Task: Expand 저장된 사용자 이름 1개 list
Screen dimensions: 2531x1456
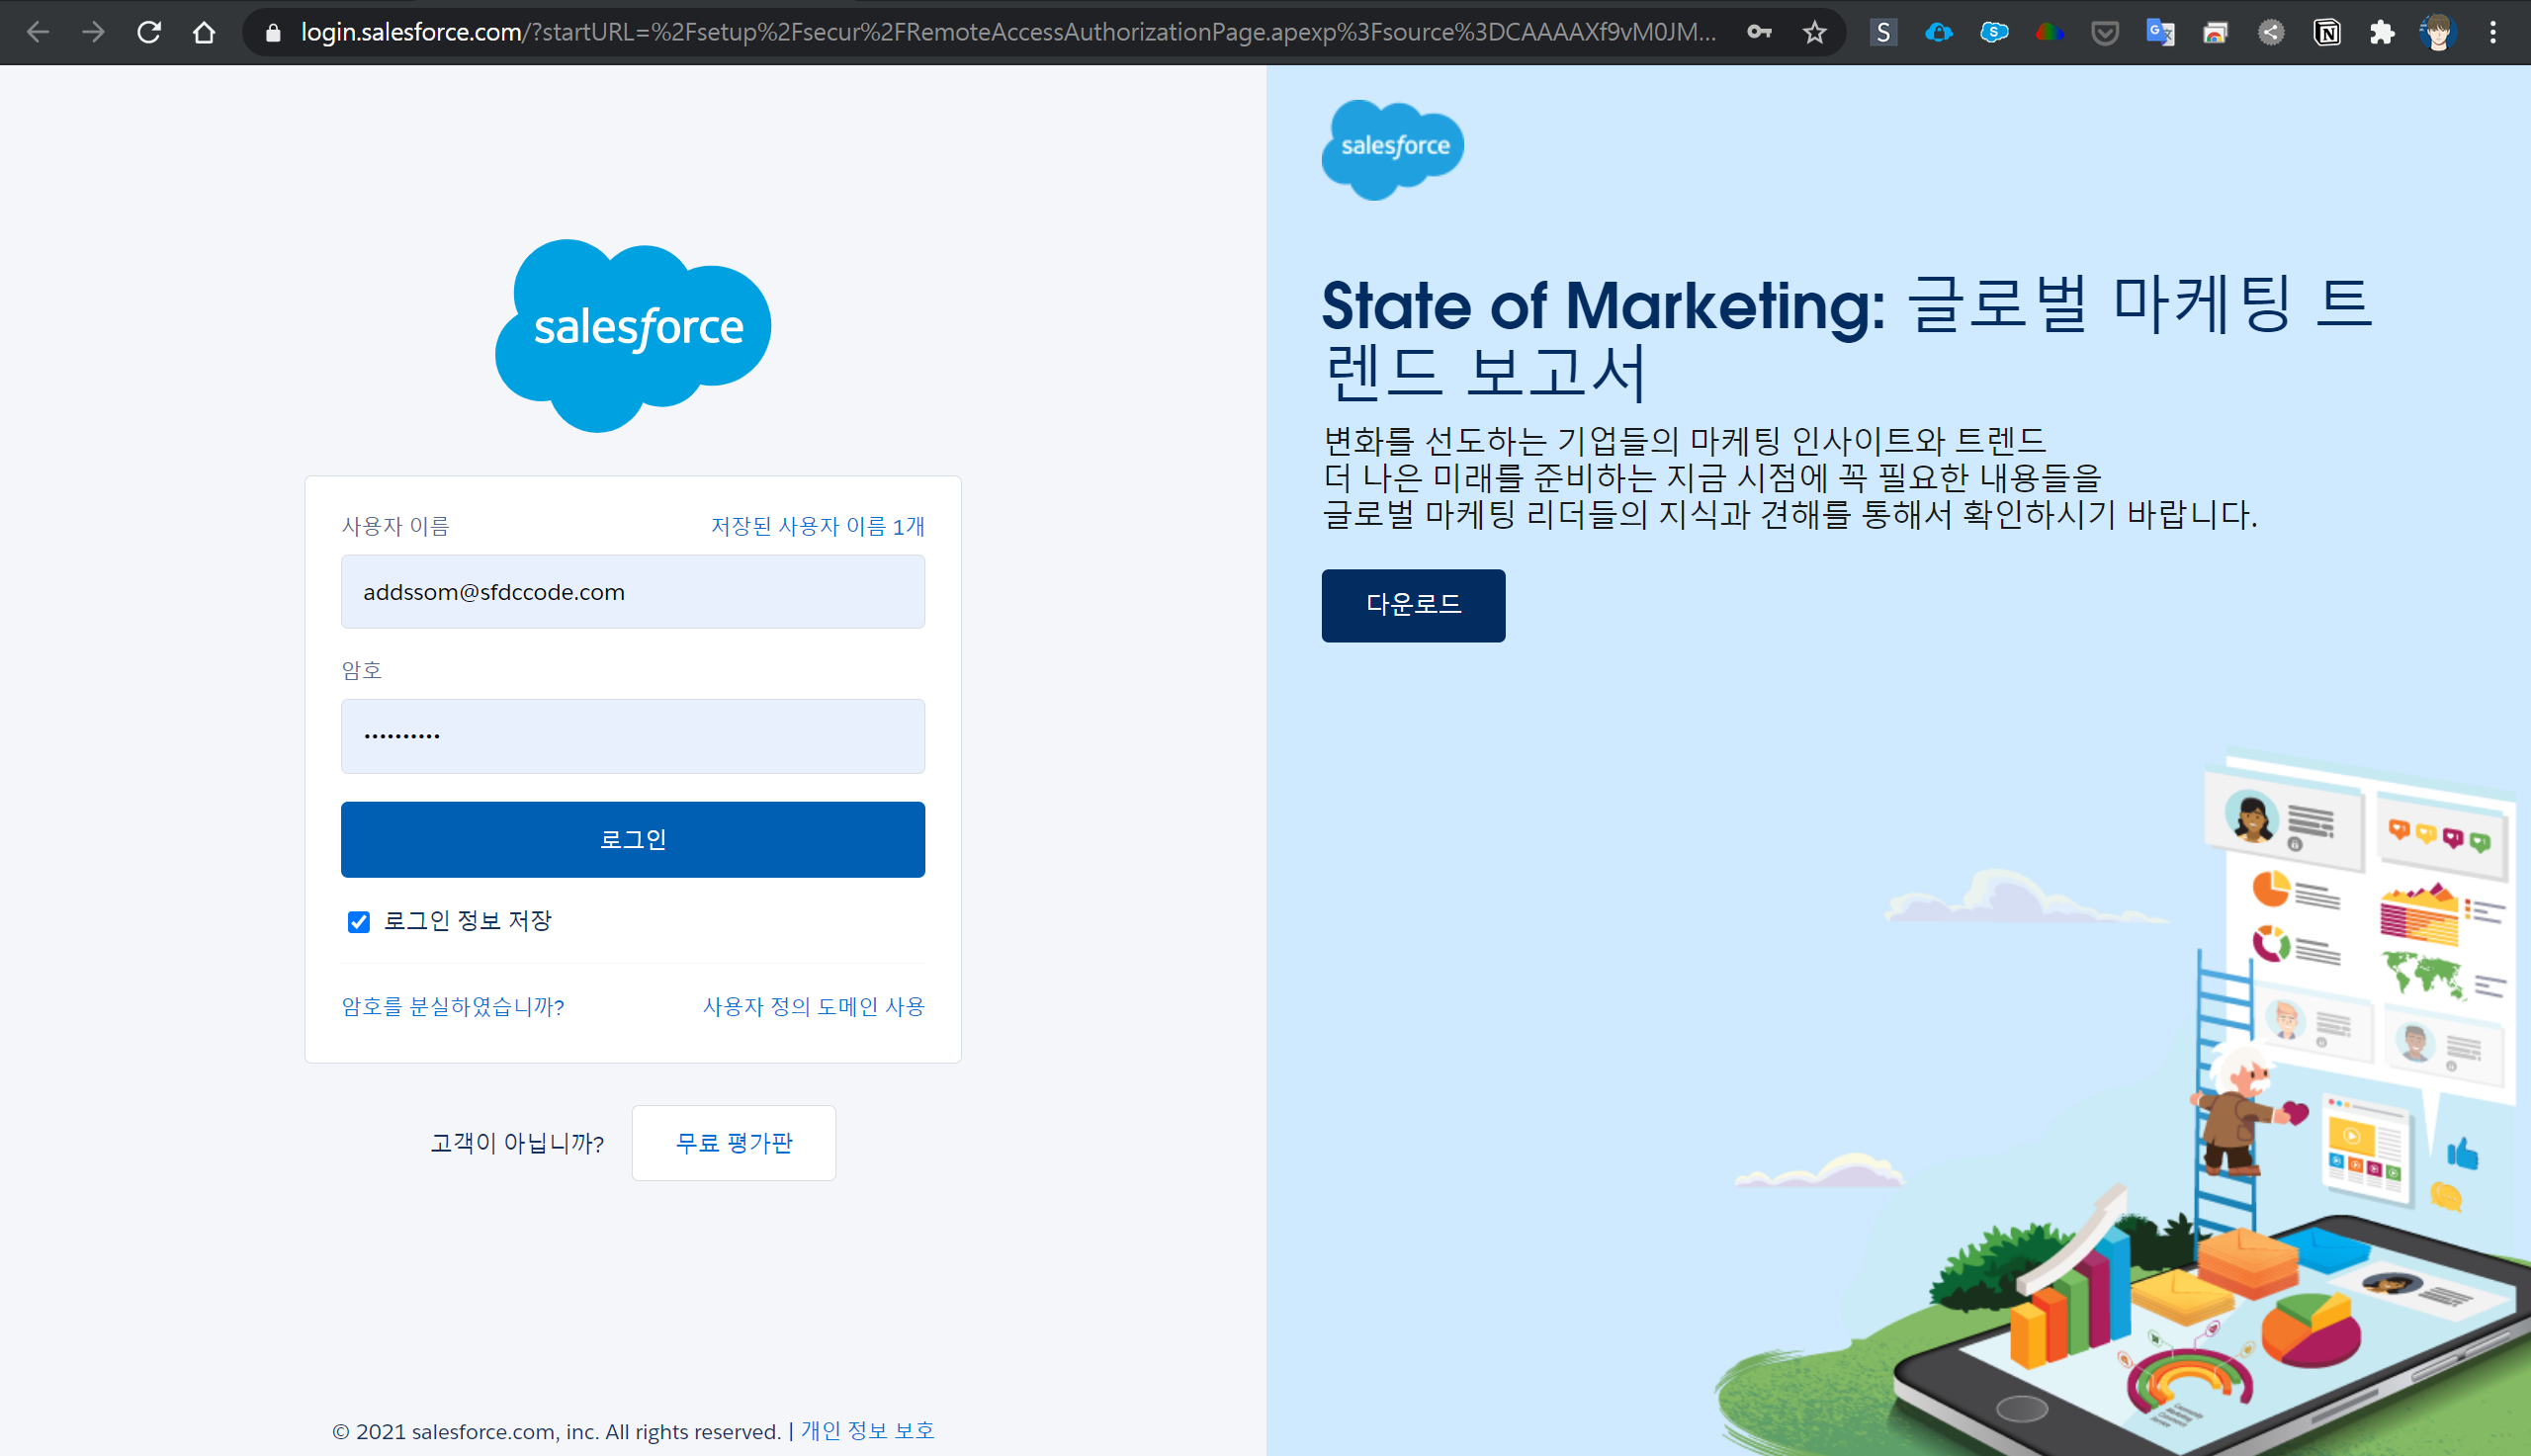Action: tap(817, 526)
